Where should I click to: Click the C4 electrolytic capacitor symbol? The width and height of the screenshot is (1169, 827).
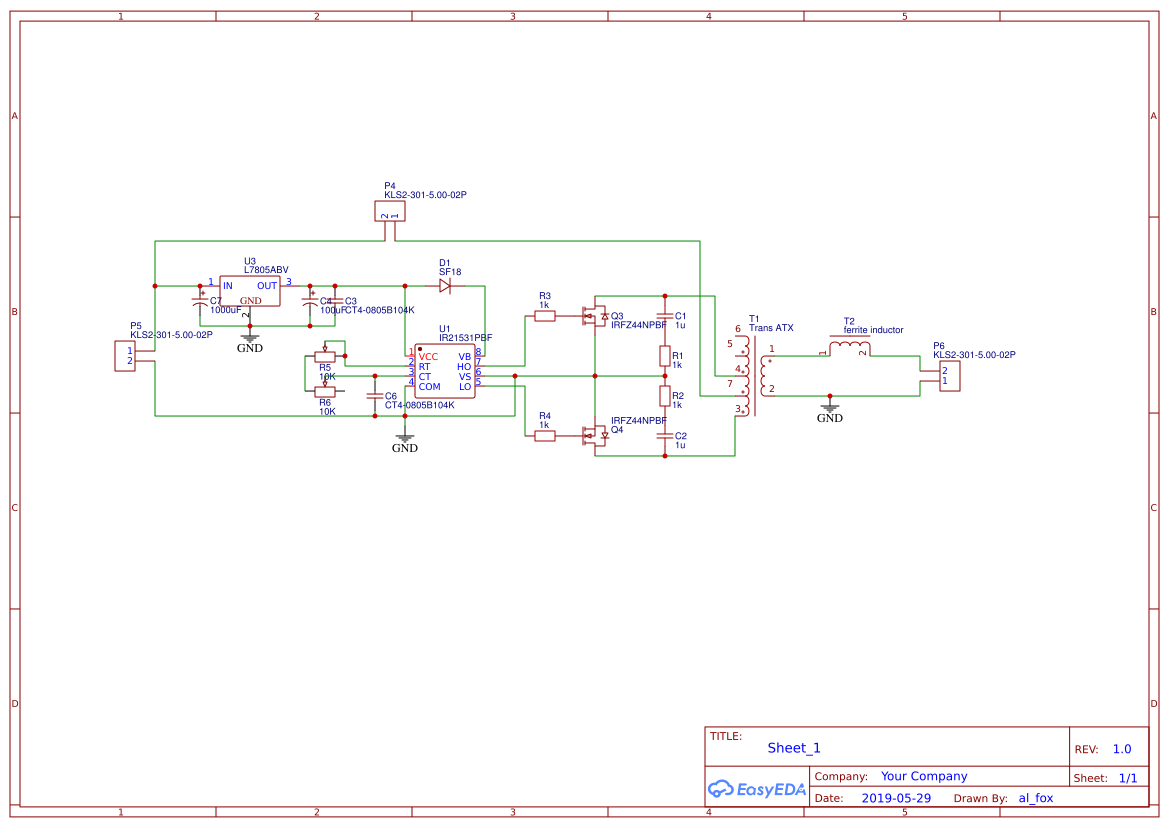coord(310,303)
